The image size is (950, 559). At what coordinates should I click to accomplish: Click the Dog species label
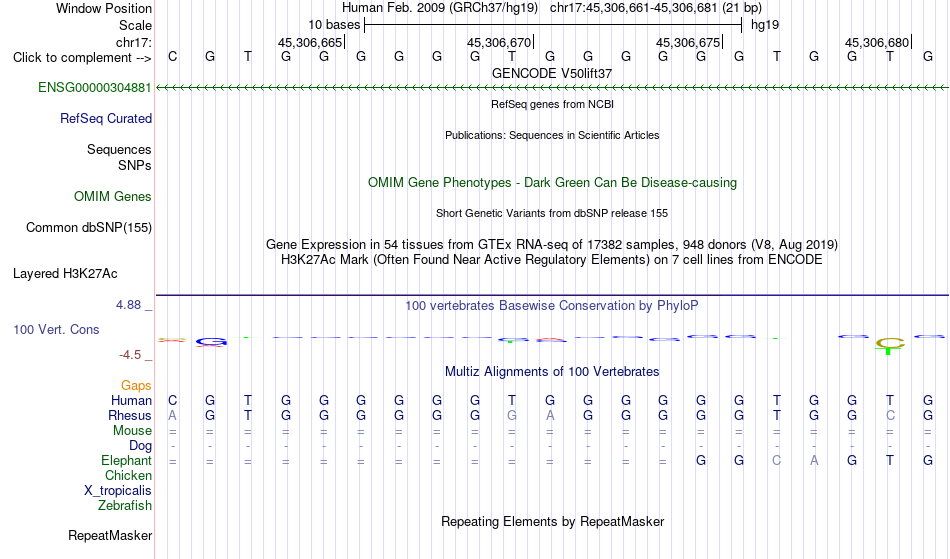[140, 445]
